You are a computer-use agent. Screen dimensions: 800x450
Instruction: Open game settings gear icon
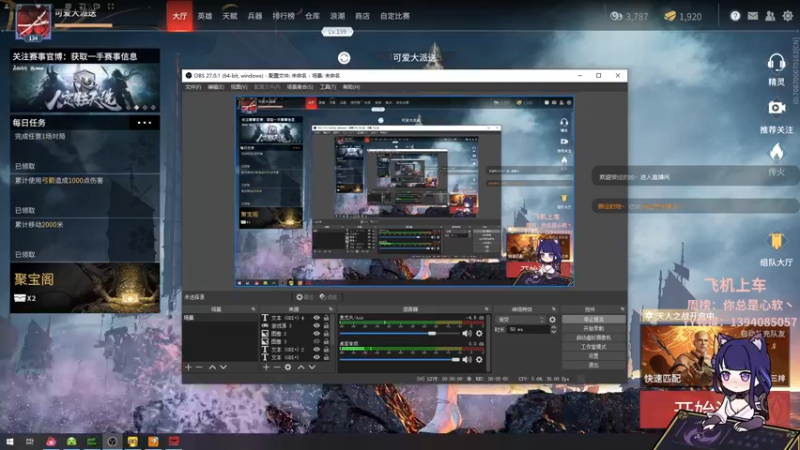788,16
